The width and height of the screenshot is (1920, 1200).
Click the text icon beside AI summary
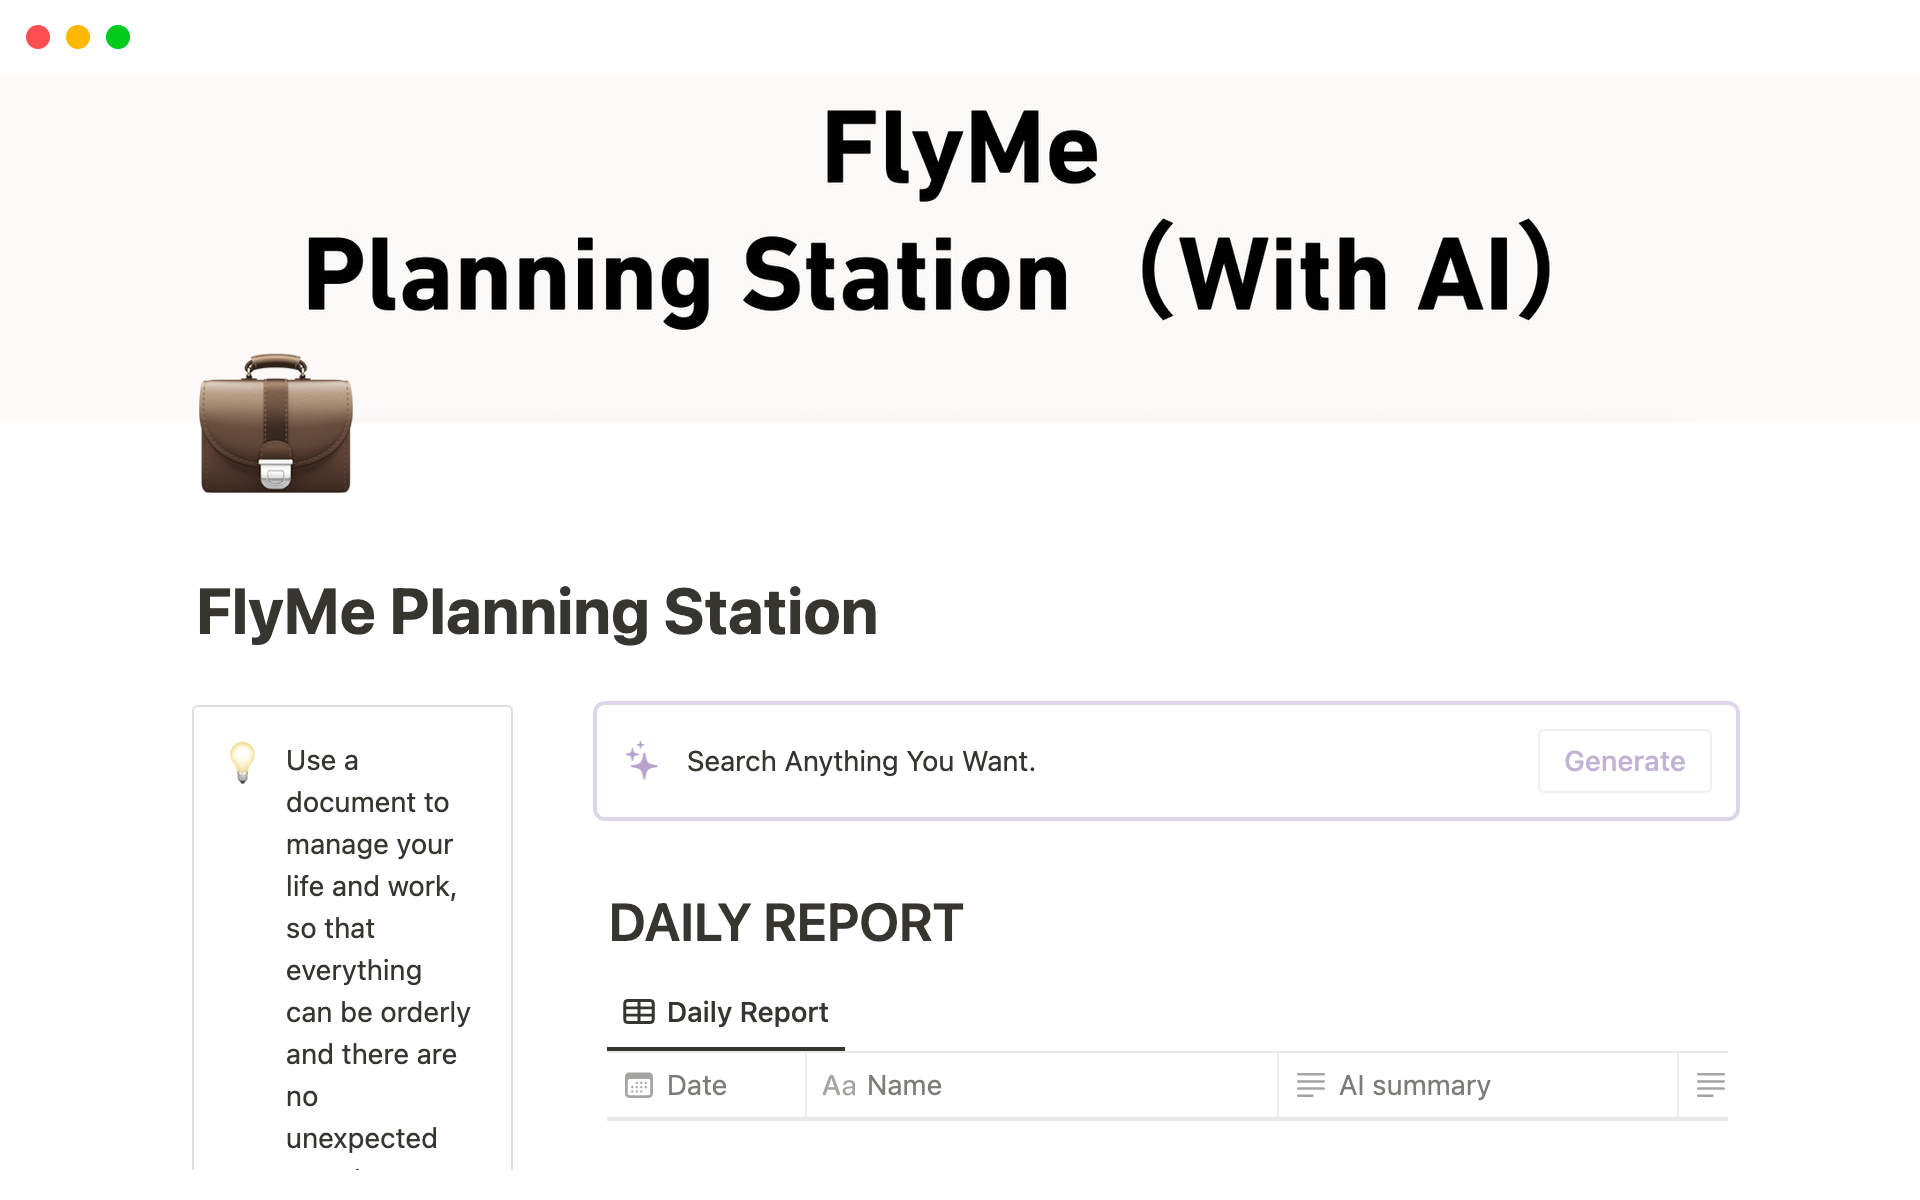(x=1310, y=1085)
